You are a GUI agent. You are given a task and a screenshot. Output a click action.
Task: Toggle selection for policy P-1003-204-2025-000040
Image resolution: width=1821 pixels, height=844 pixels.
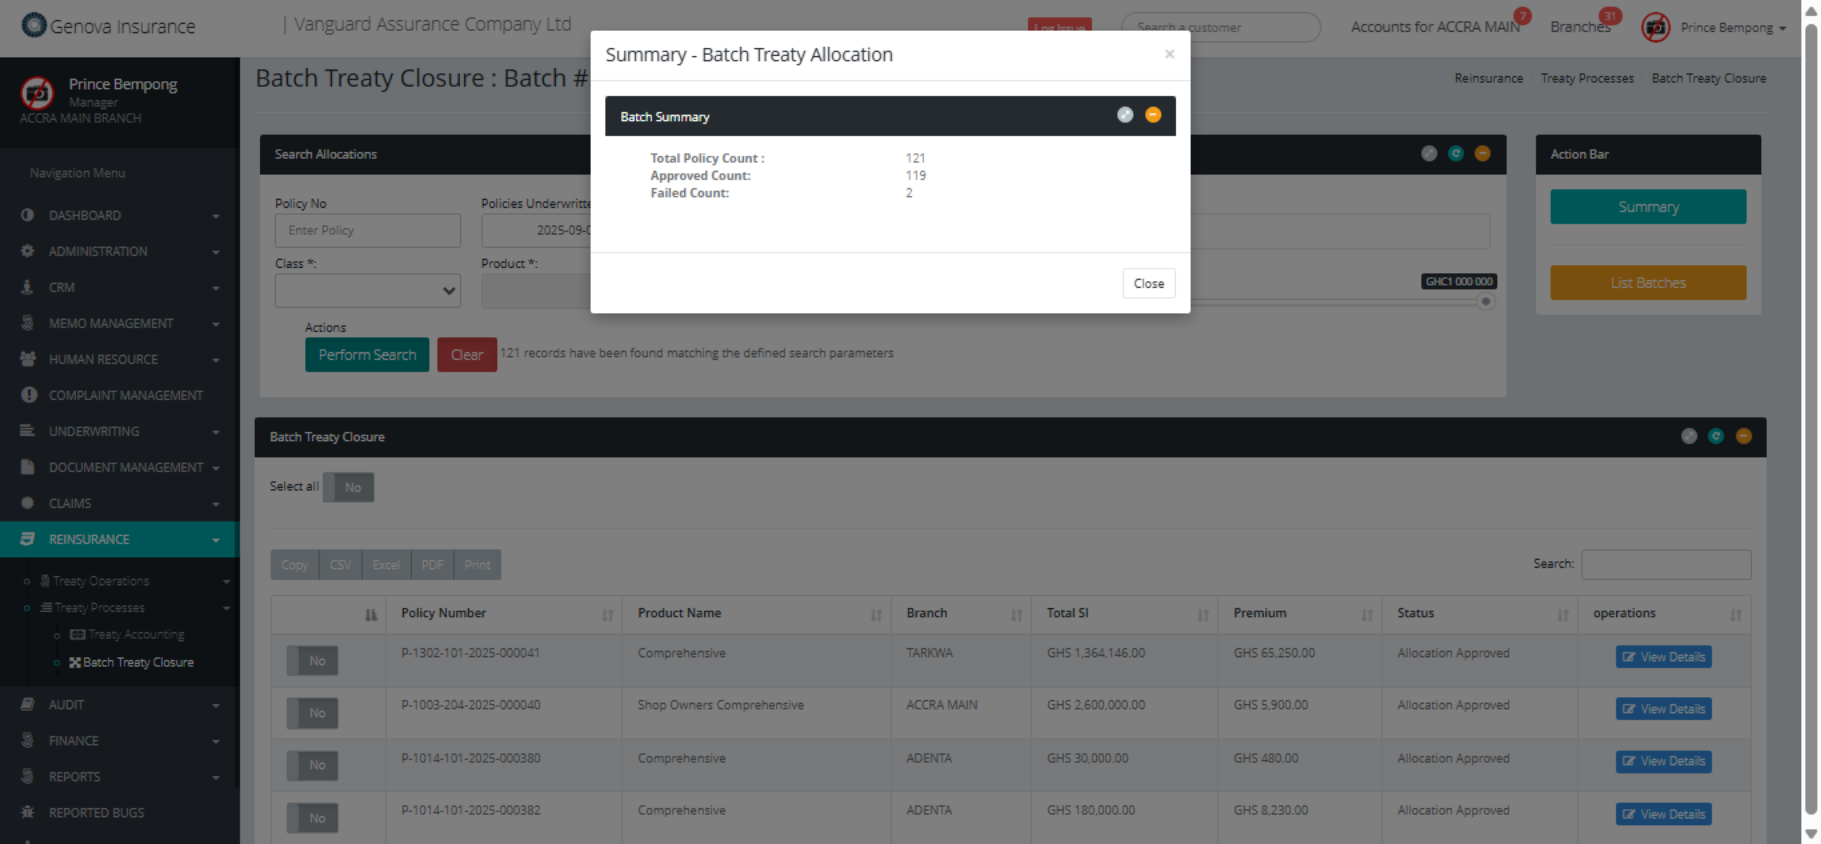pos(313,713)
